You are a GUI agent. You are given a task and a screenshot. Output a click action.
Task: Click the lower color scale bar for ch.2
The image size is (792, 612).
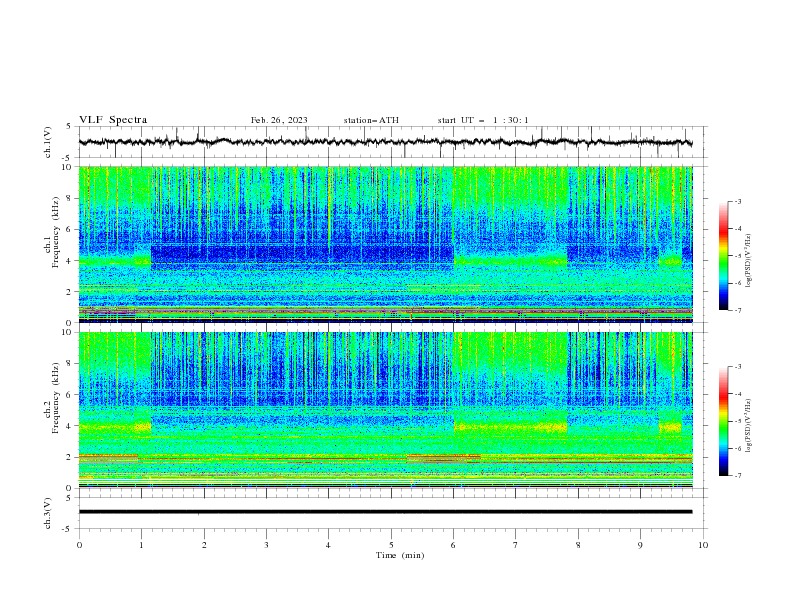[723, 421]
